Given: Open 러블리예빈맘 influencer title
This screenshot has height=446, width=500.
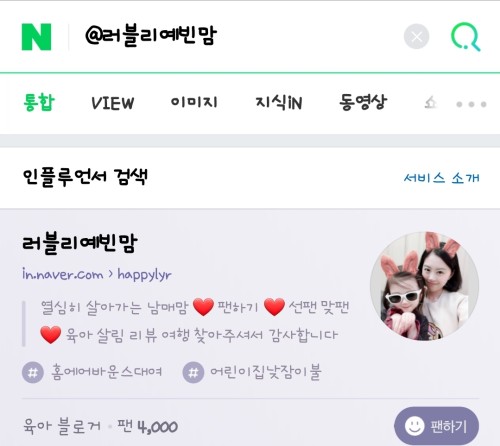Looking at the screenshot, I should tap(80, 243).
